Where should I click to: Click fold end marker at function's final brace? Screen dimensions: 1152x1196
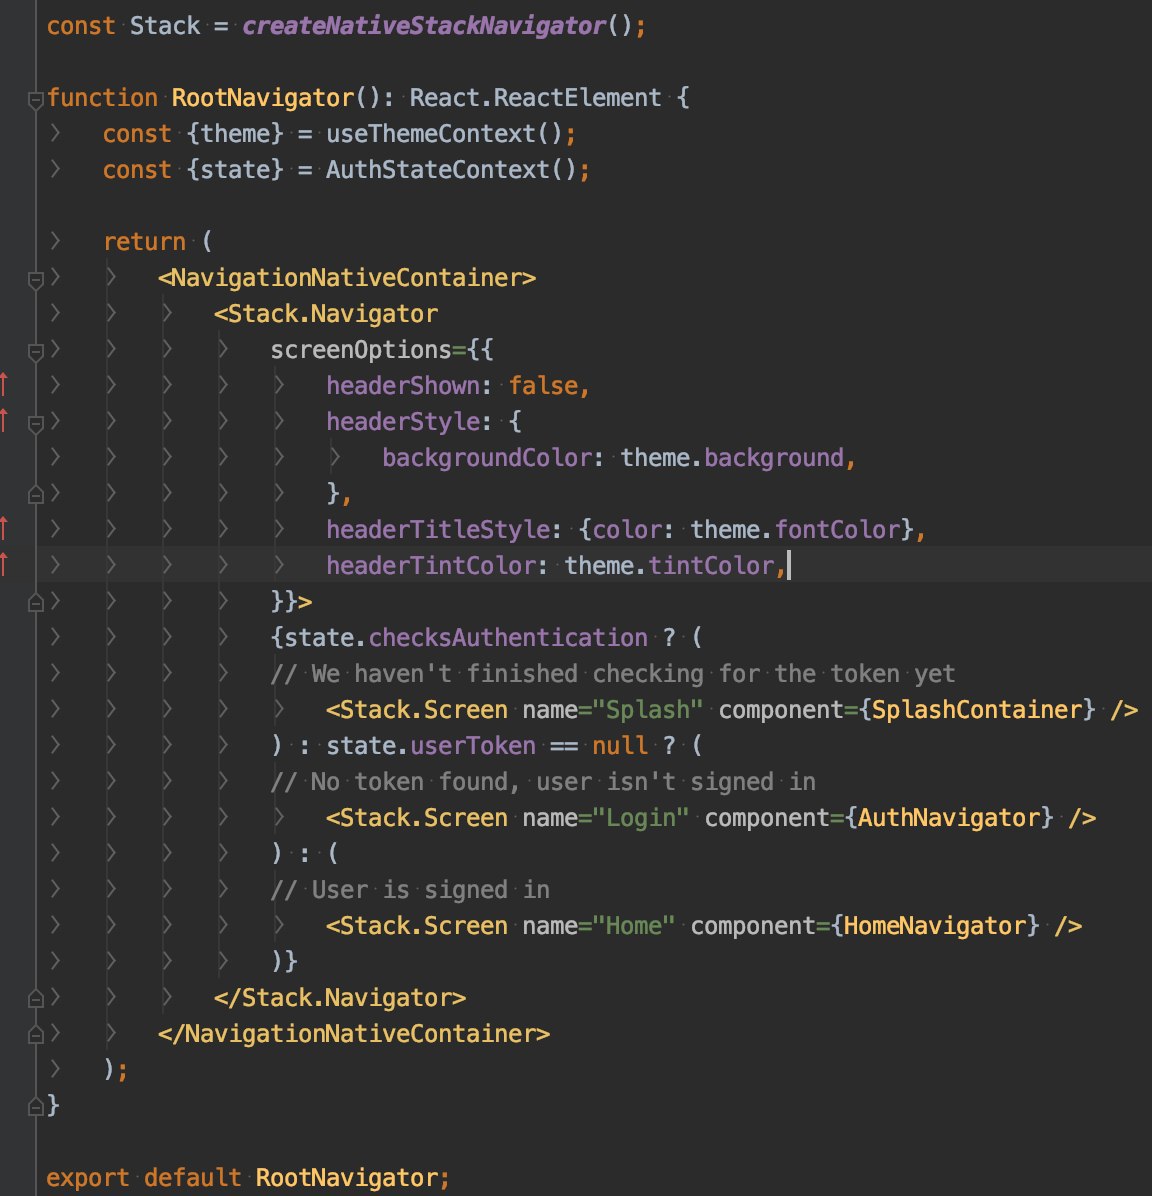click(x=35, y=1106)
